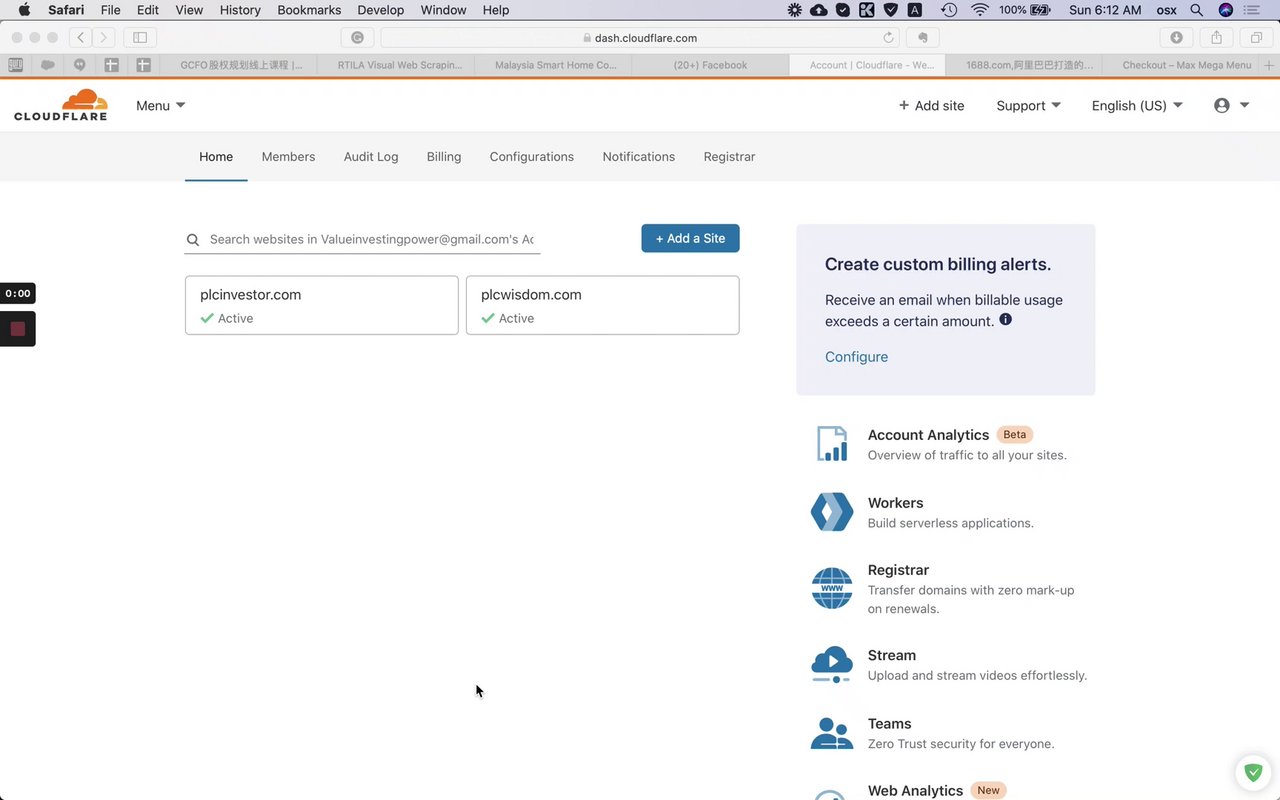Click the Configure link
This screenshot has width=1280, height=800.
tap(856, 357)
